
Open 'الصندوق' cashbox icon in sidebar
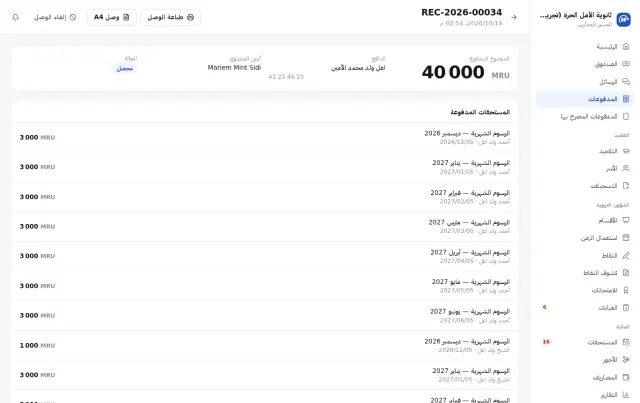coord(626,64)
